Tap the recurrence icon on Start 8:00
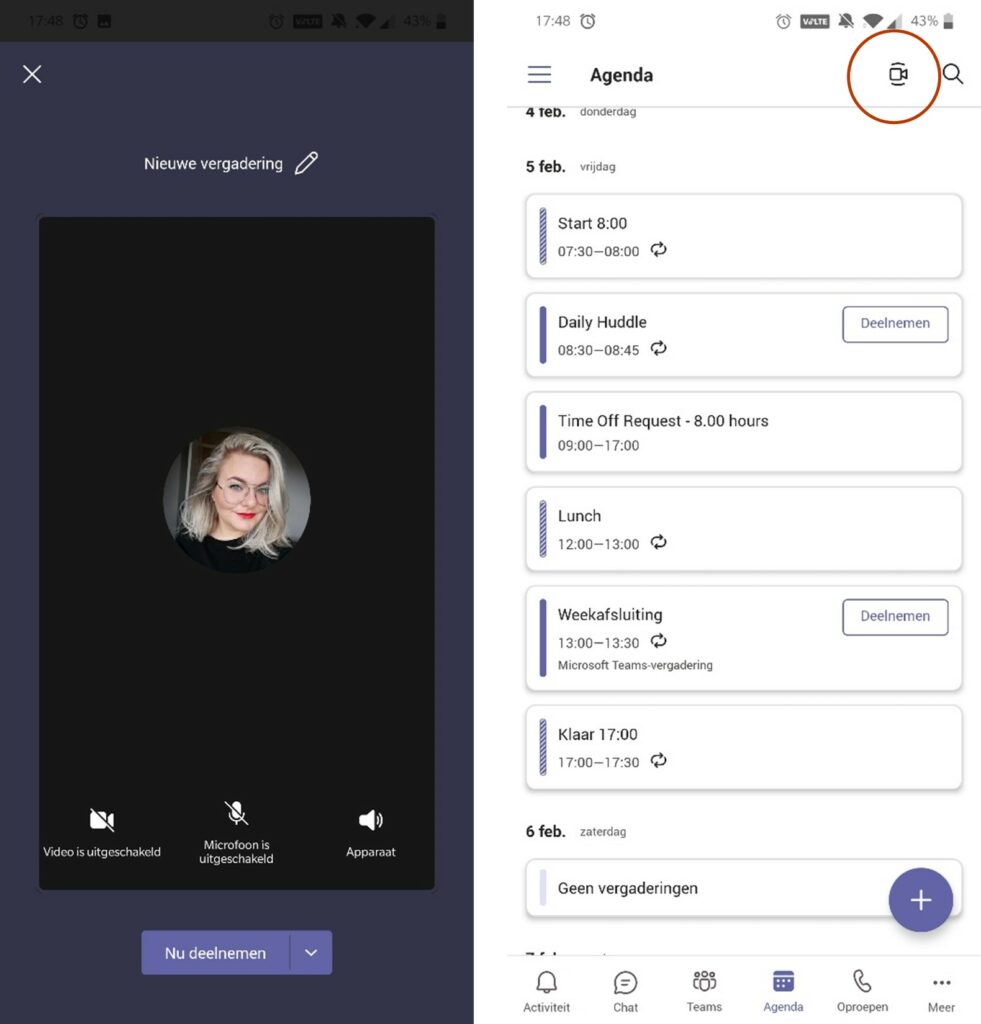 (x=658, y=249)
